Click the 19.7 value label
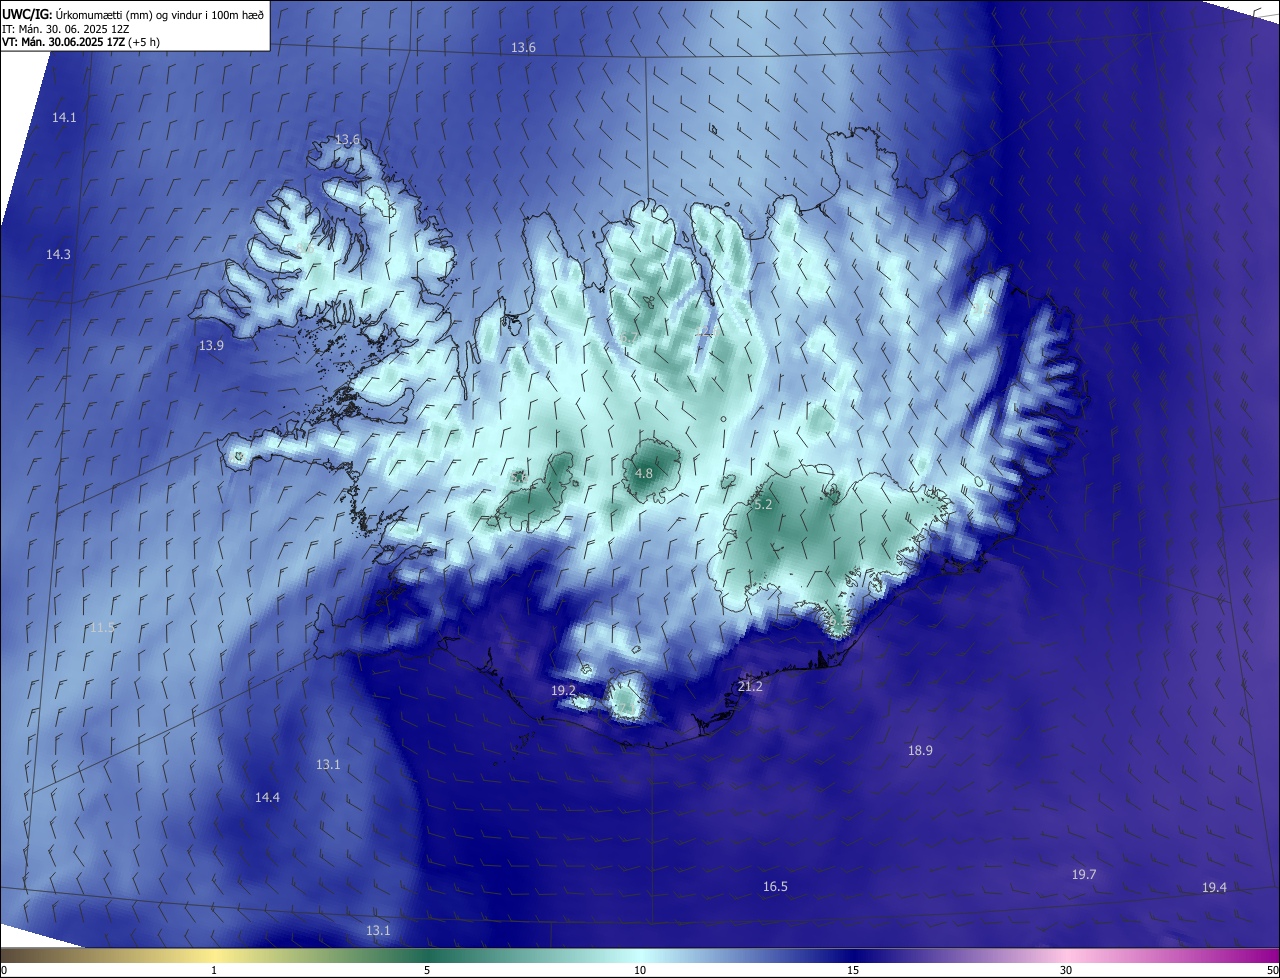 [1084, 874]
